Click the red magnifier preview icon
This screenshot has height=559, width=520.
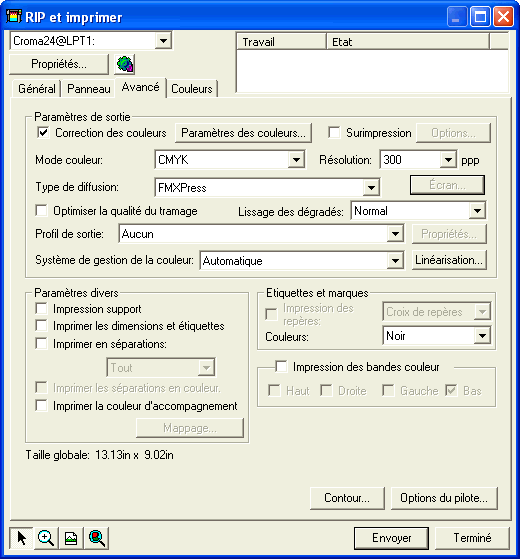(x=97, y=538)
